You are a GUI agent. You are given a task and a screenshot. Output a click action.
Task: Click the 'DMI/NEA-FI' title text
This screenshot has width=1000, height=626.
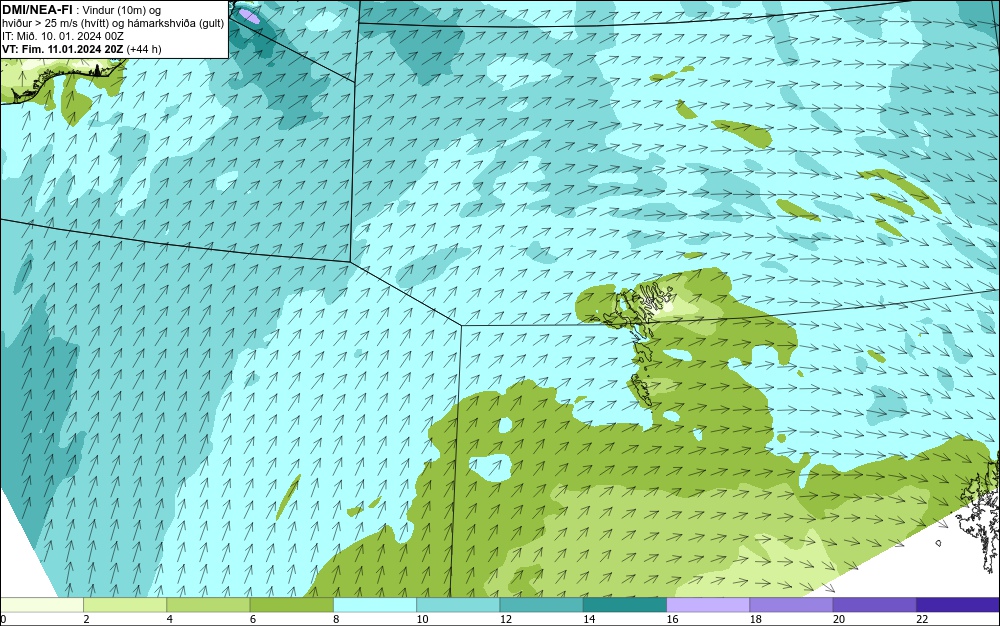click(38, 9)
